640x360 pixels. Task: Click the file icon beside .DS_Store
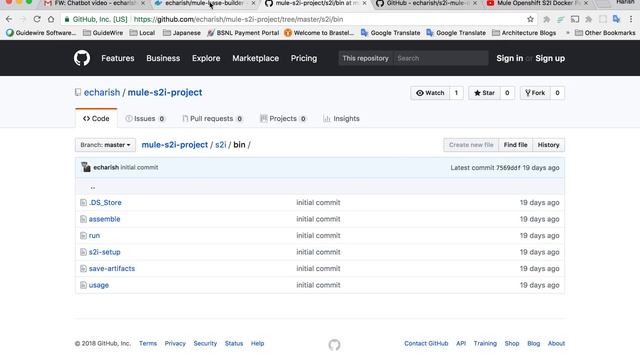(83, 202)
